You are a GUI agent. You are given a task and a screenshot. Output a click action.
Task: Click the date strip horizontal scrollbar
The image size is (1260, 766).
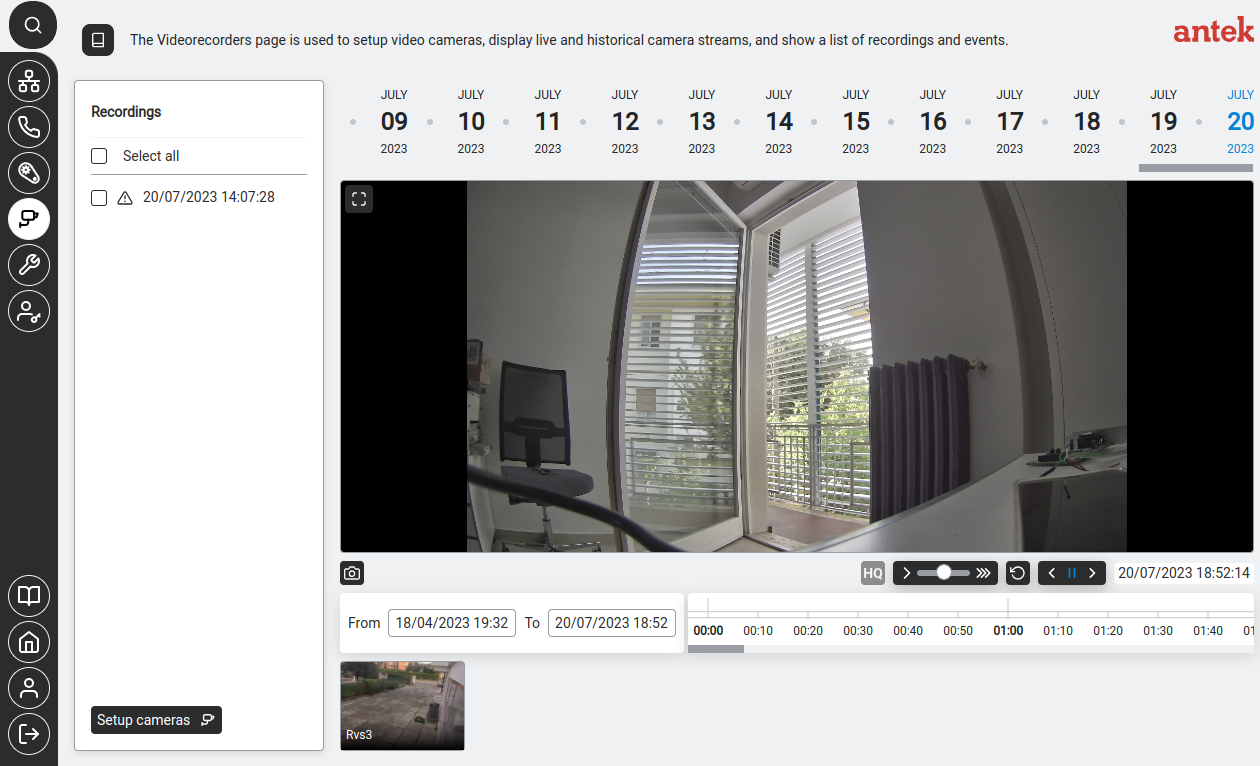point(1196,168)
